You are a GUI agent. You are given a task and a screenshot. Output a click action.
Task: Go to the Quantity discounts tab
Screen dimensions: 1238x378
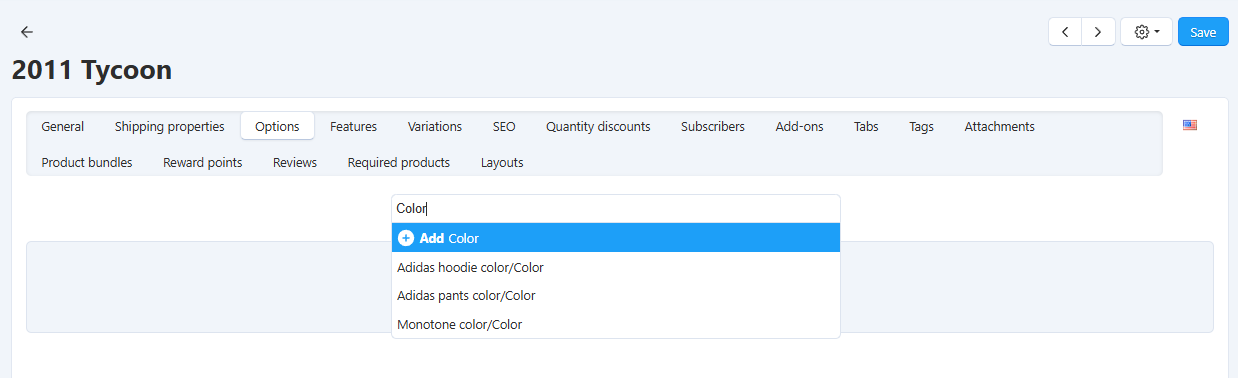[x=598, y=126]
